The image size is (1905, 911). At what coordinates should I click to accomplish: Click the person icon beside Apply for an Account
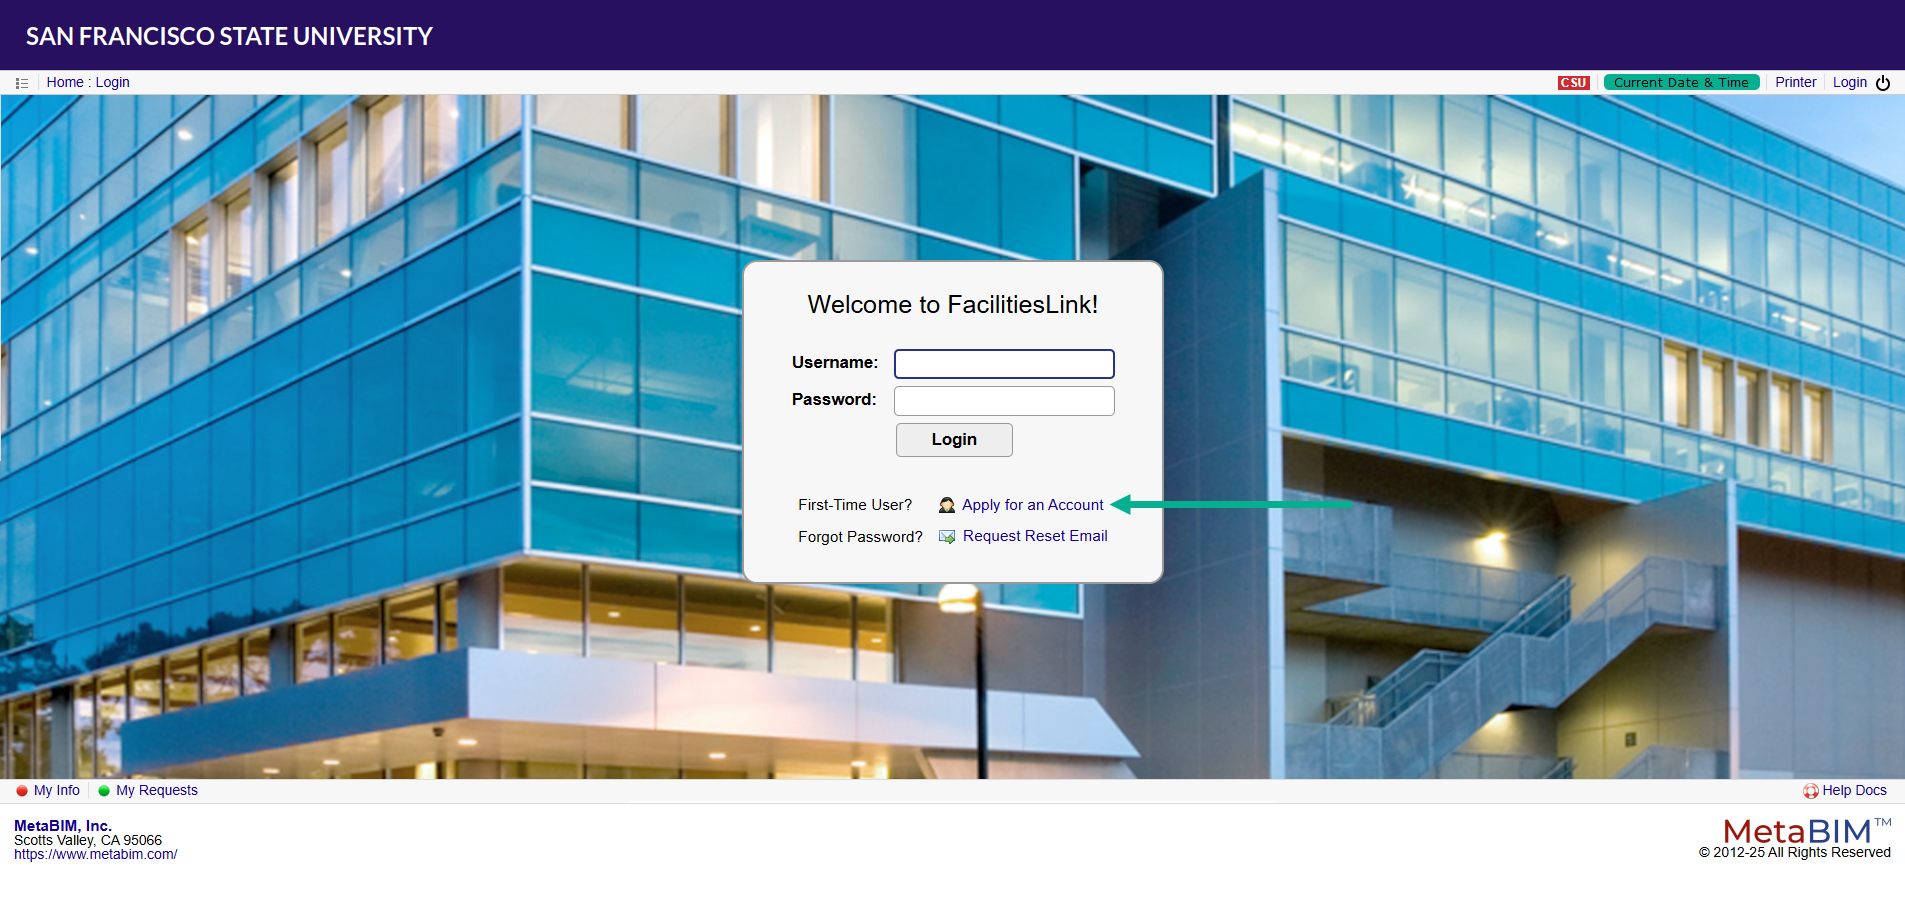tap(946, 505)
